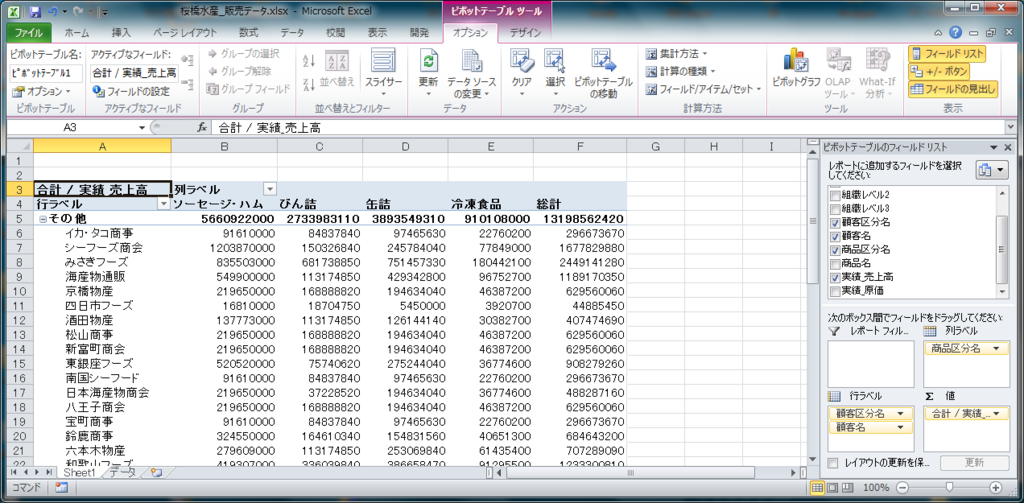Switch to the 挿入 ribbon tab
1024x503 pixels.
121,33
